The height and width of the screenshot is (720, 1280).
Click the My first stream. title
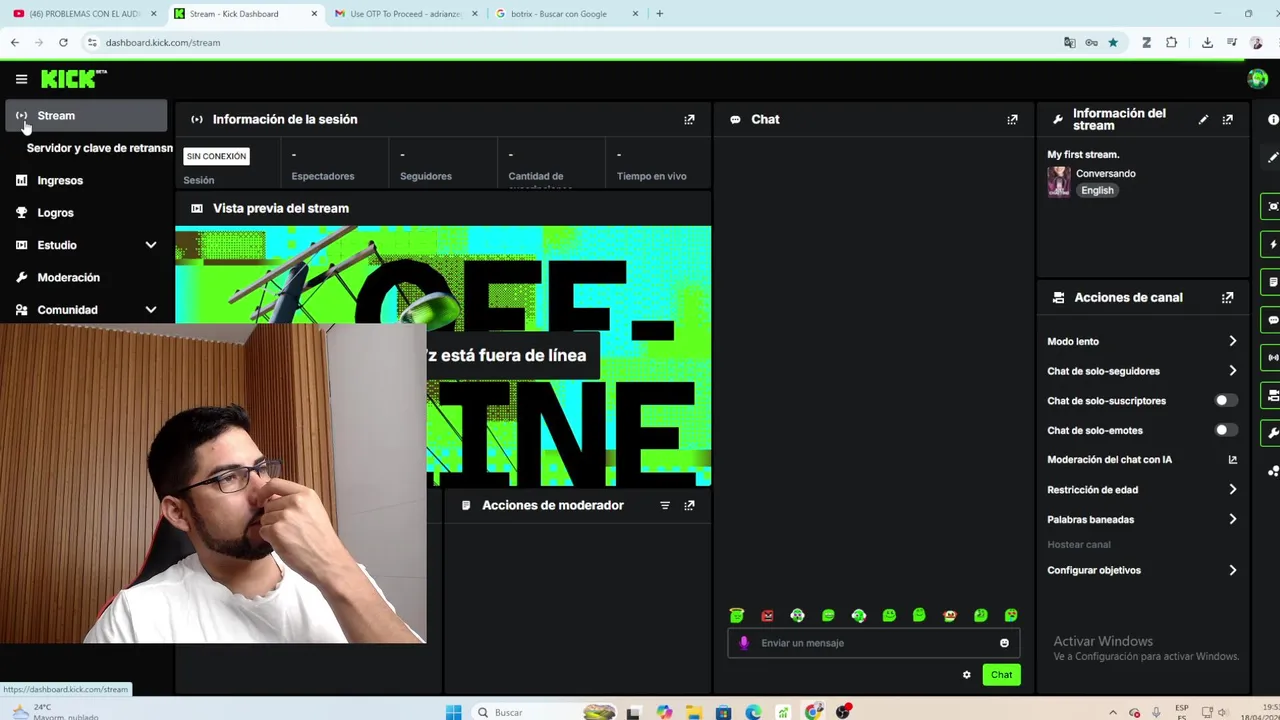click(1083, 154)
